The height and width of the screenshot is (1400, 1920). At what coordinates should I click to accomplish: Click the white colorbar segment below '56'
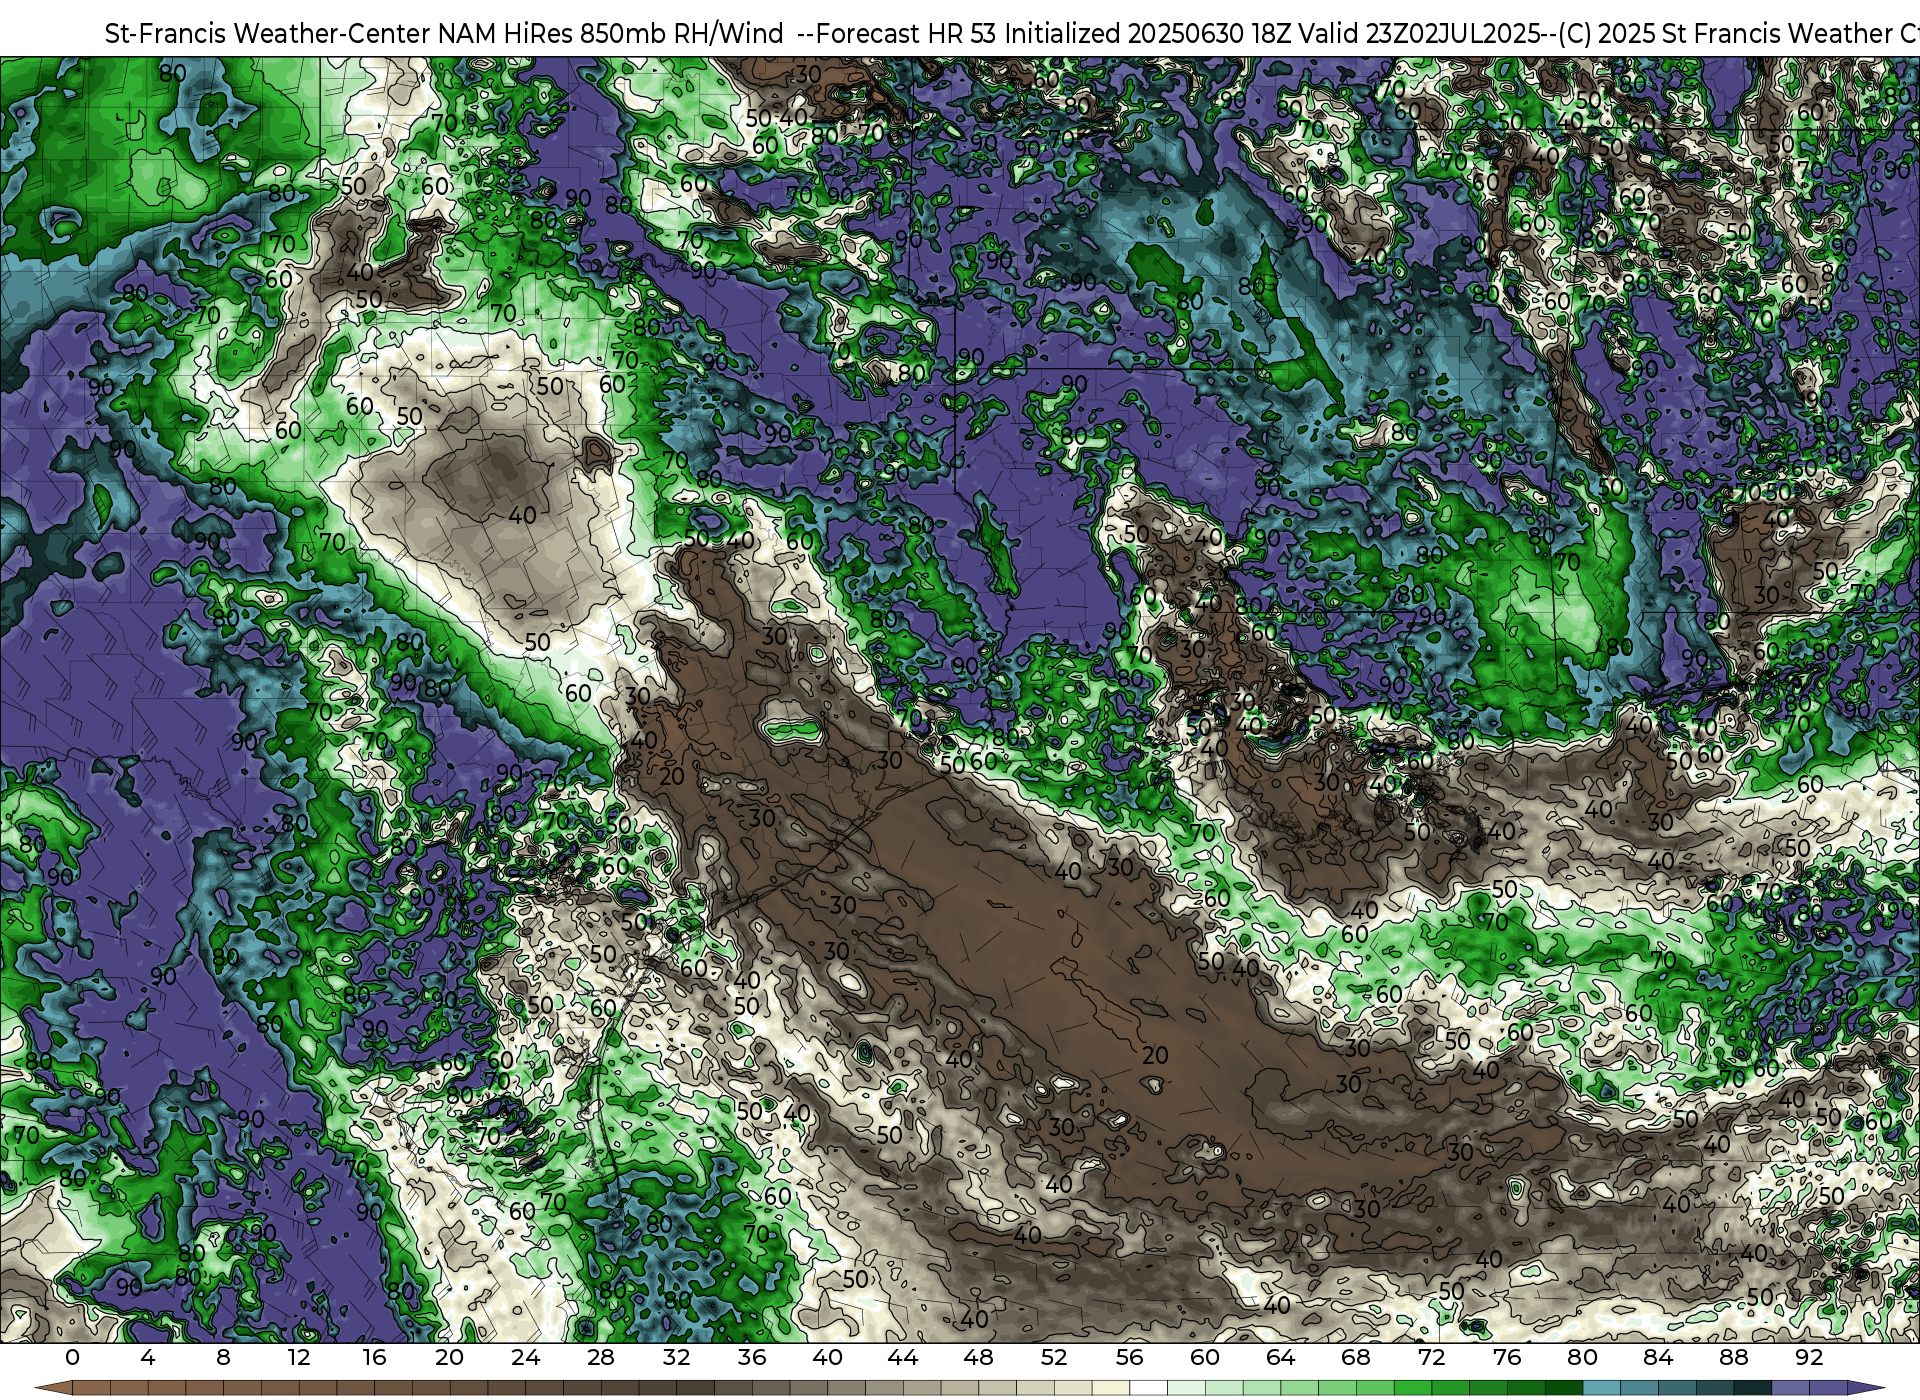point(1148,1389)
